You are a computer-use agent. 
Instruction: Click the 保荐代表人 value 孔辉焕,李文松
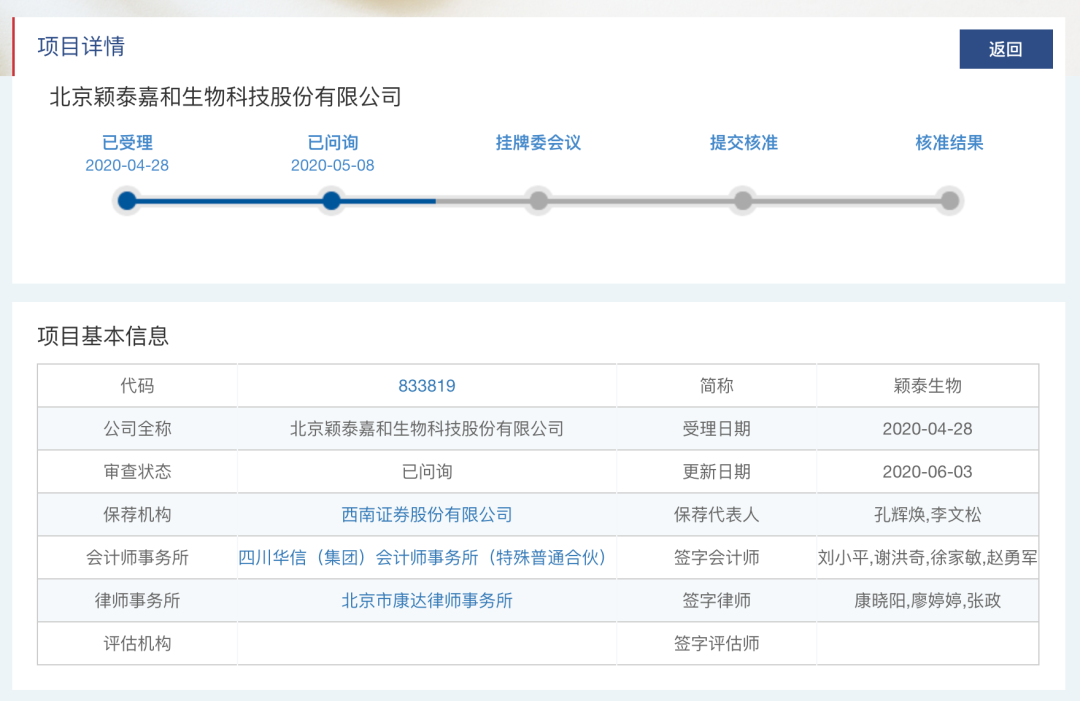coord(927,514)
